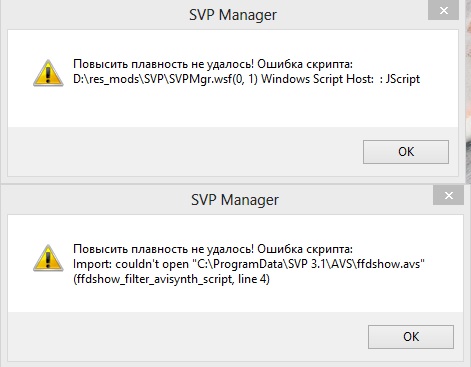Click the SVPMgr.wsf file path text

165,79
